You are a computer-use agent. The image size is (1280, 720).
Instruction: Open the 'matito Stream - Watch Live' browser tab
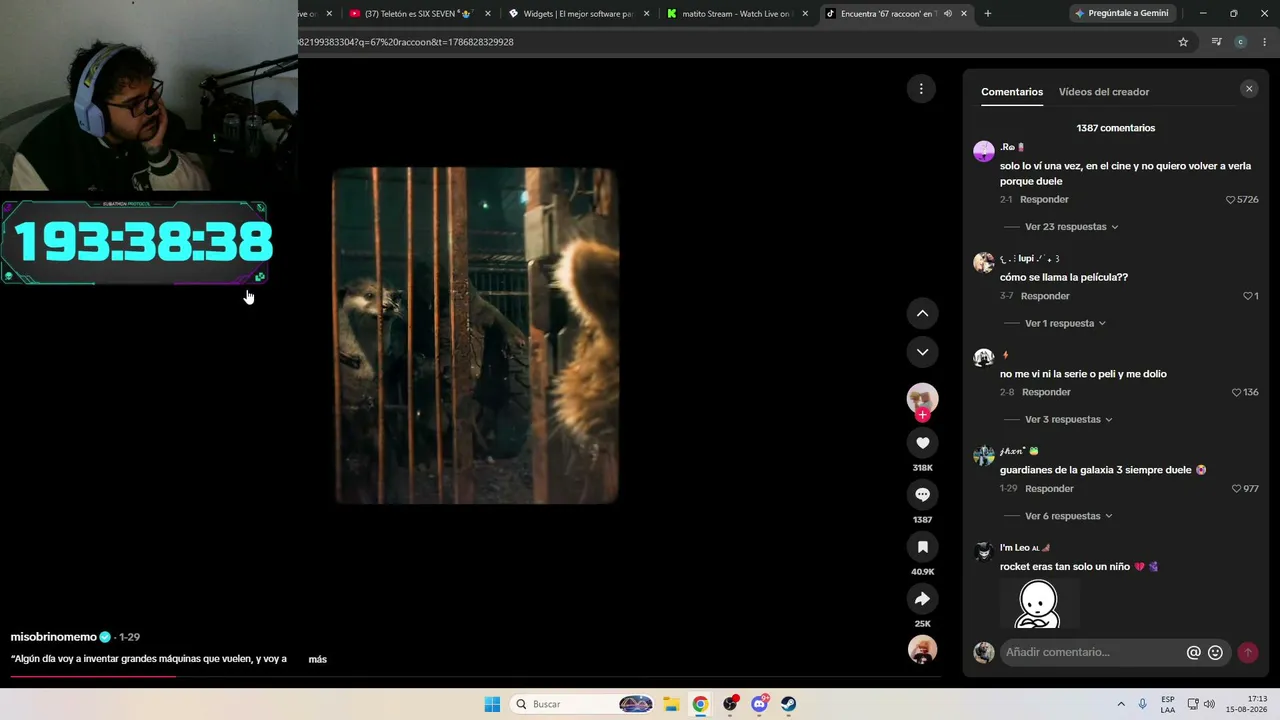tap(737, 14)
